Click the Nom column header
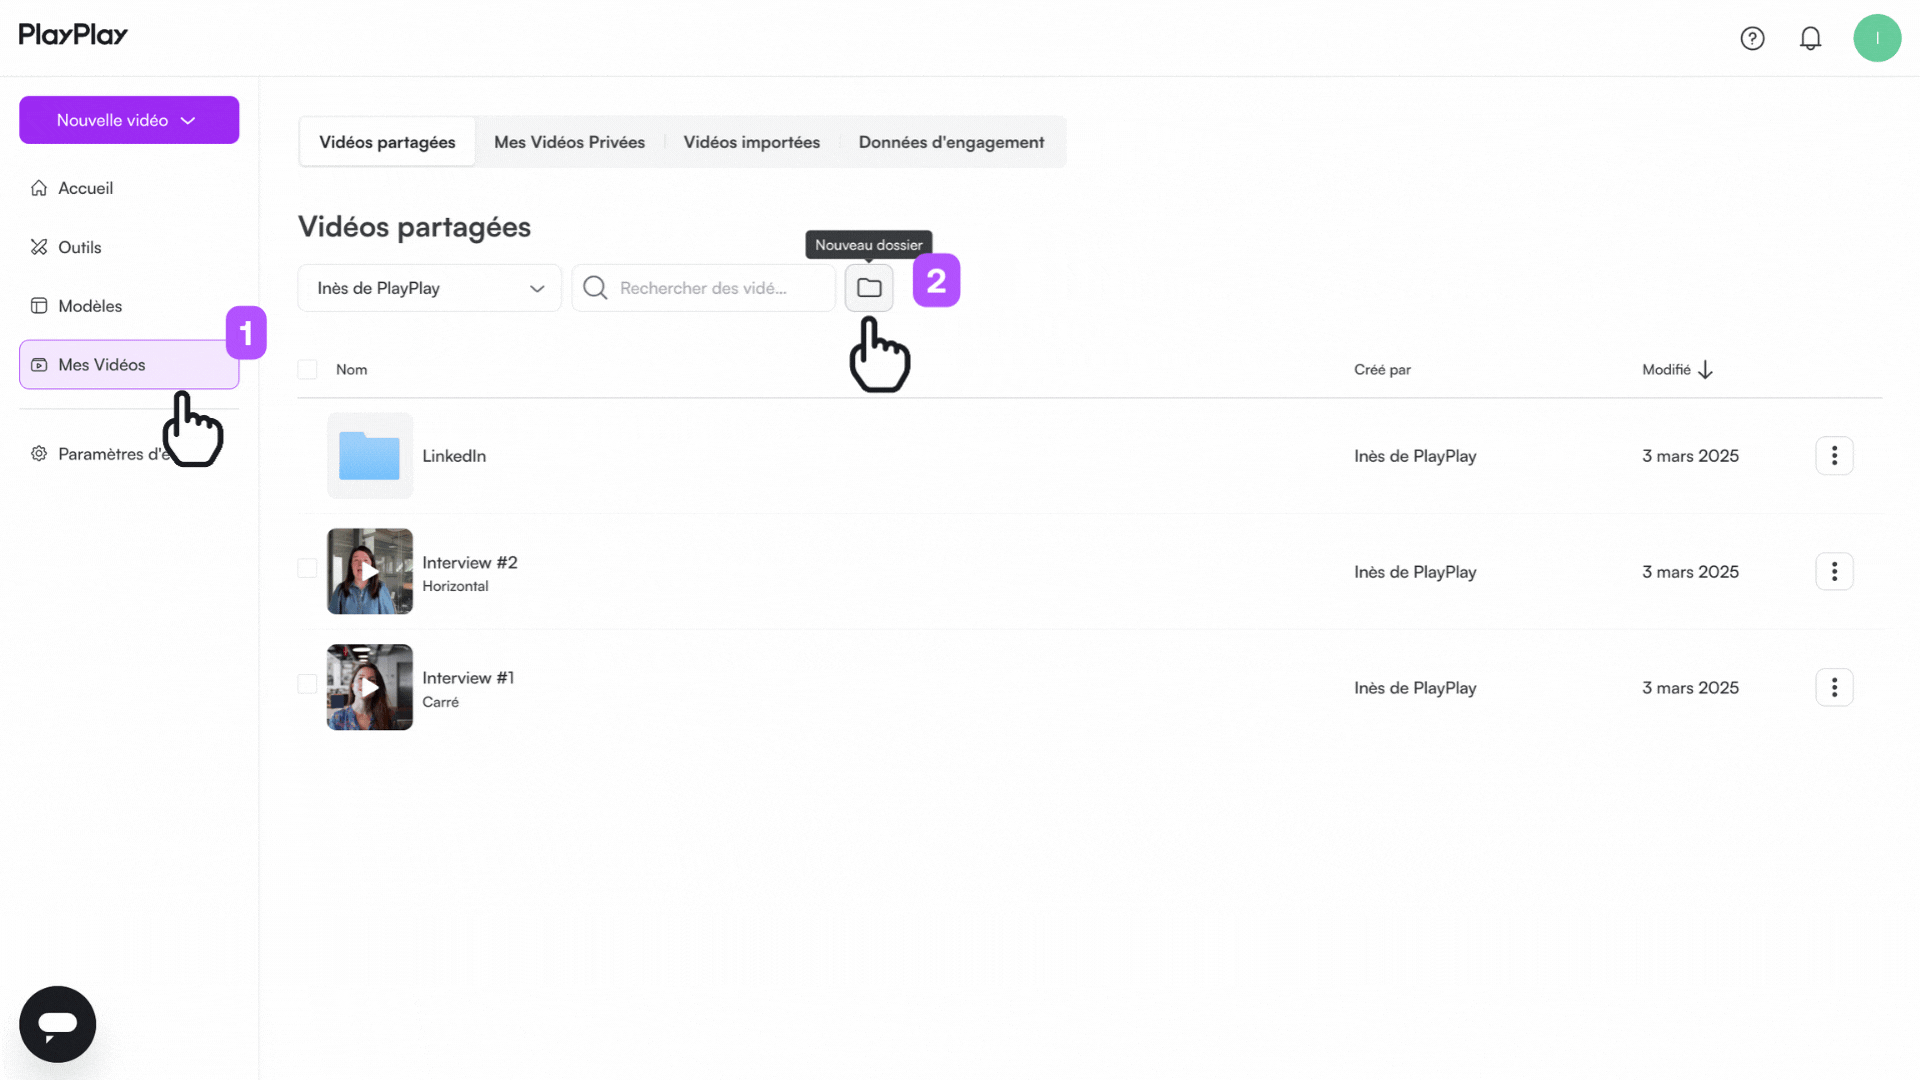 (x=351, y=370)
